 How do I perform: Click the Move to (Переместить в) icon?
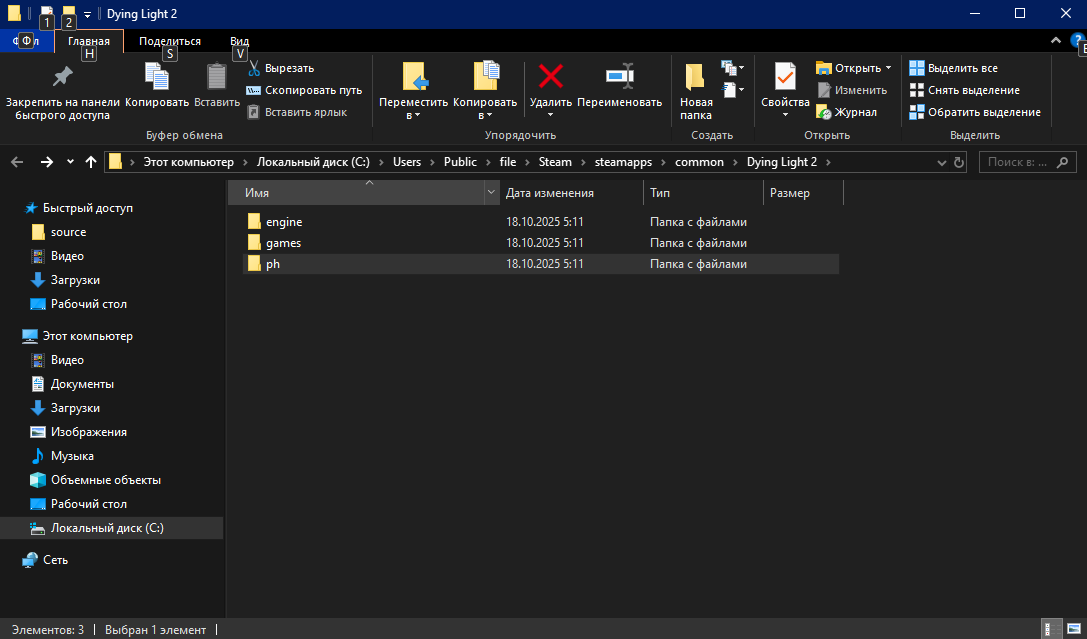[x=414, y=77]
